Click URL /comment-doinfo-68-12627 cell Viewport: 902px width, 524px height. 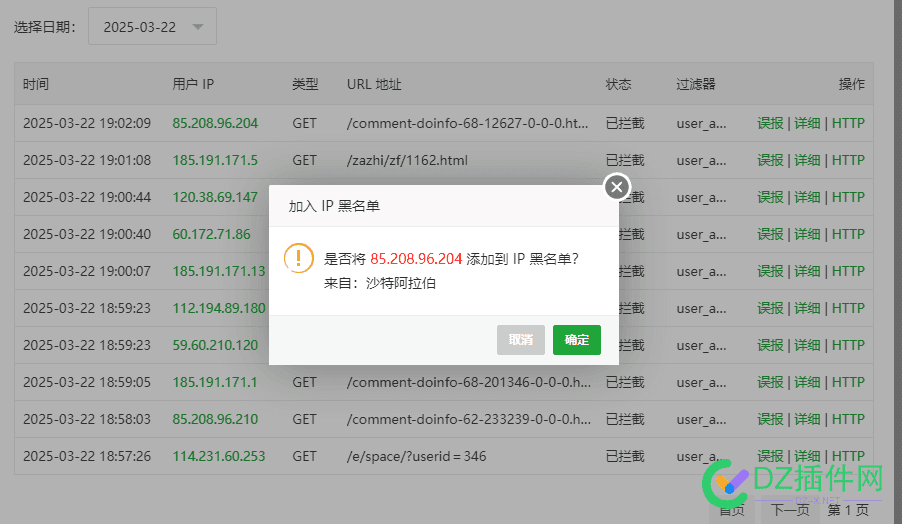467,123
